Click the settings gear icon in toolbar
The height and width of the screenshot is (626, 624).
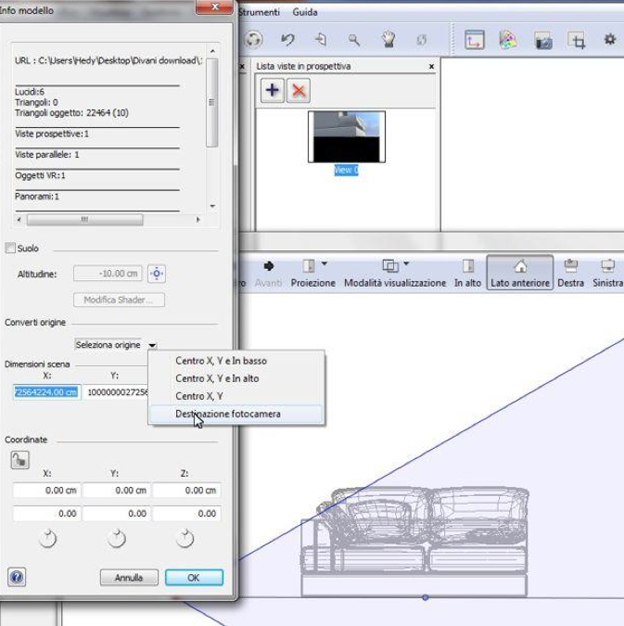click(609, 40)
